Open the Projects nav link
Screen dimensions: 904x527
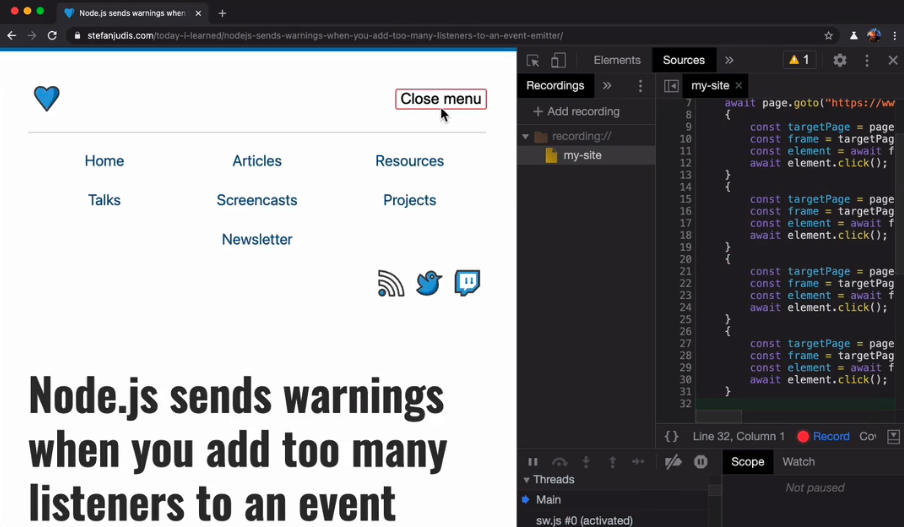(x=410, y=200)
